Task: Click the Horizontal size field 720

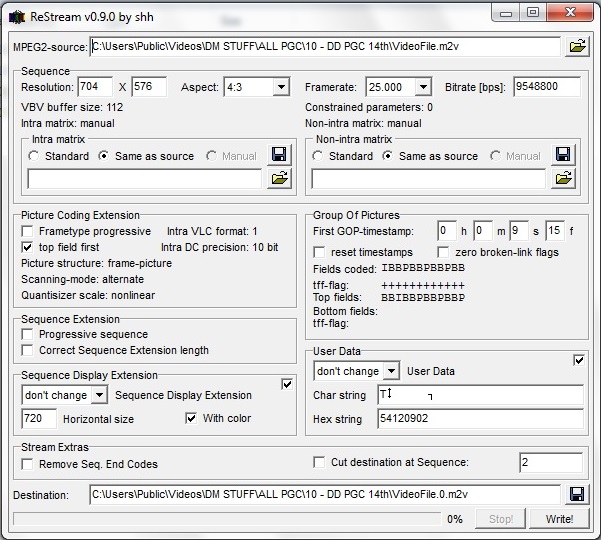Action: click(39, 419)
